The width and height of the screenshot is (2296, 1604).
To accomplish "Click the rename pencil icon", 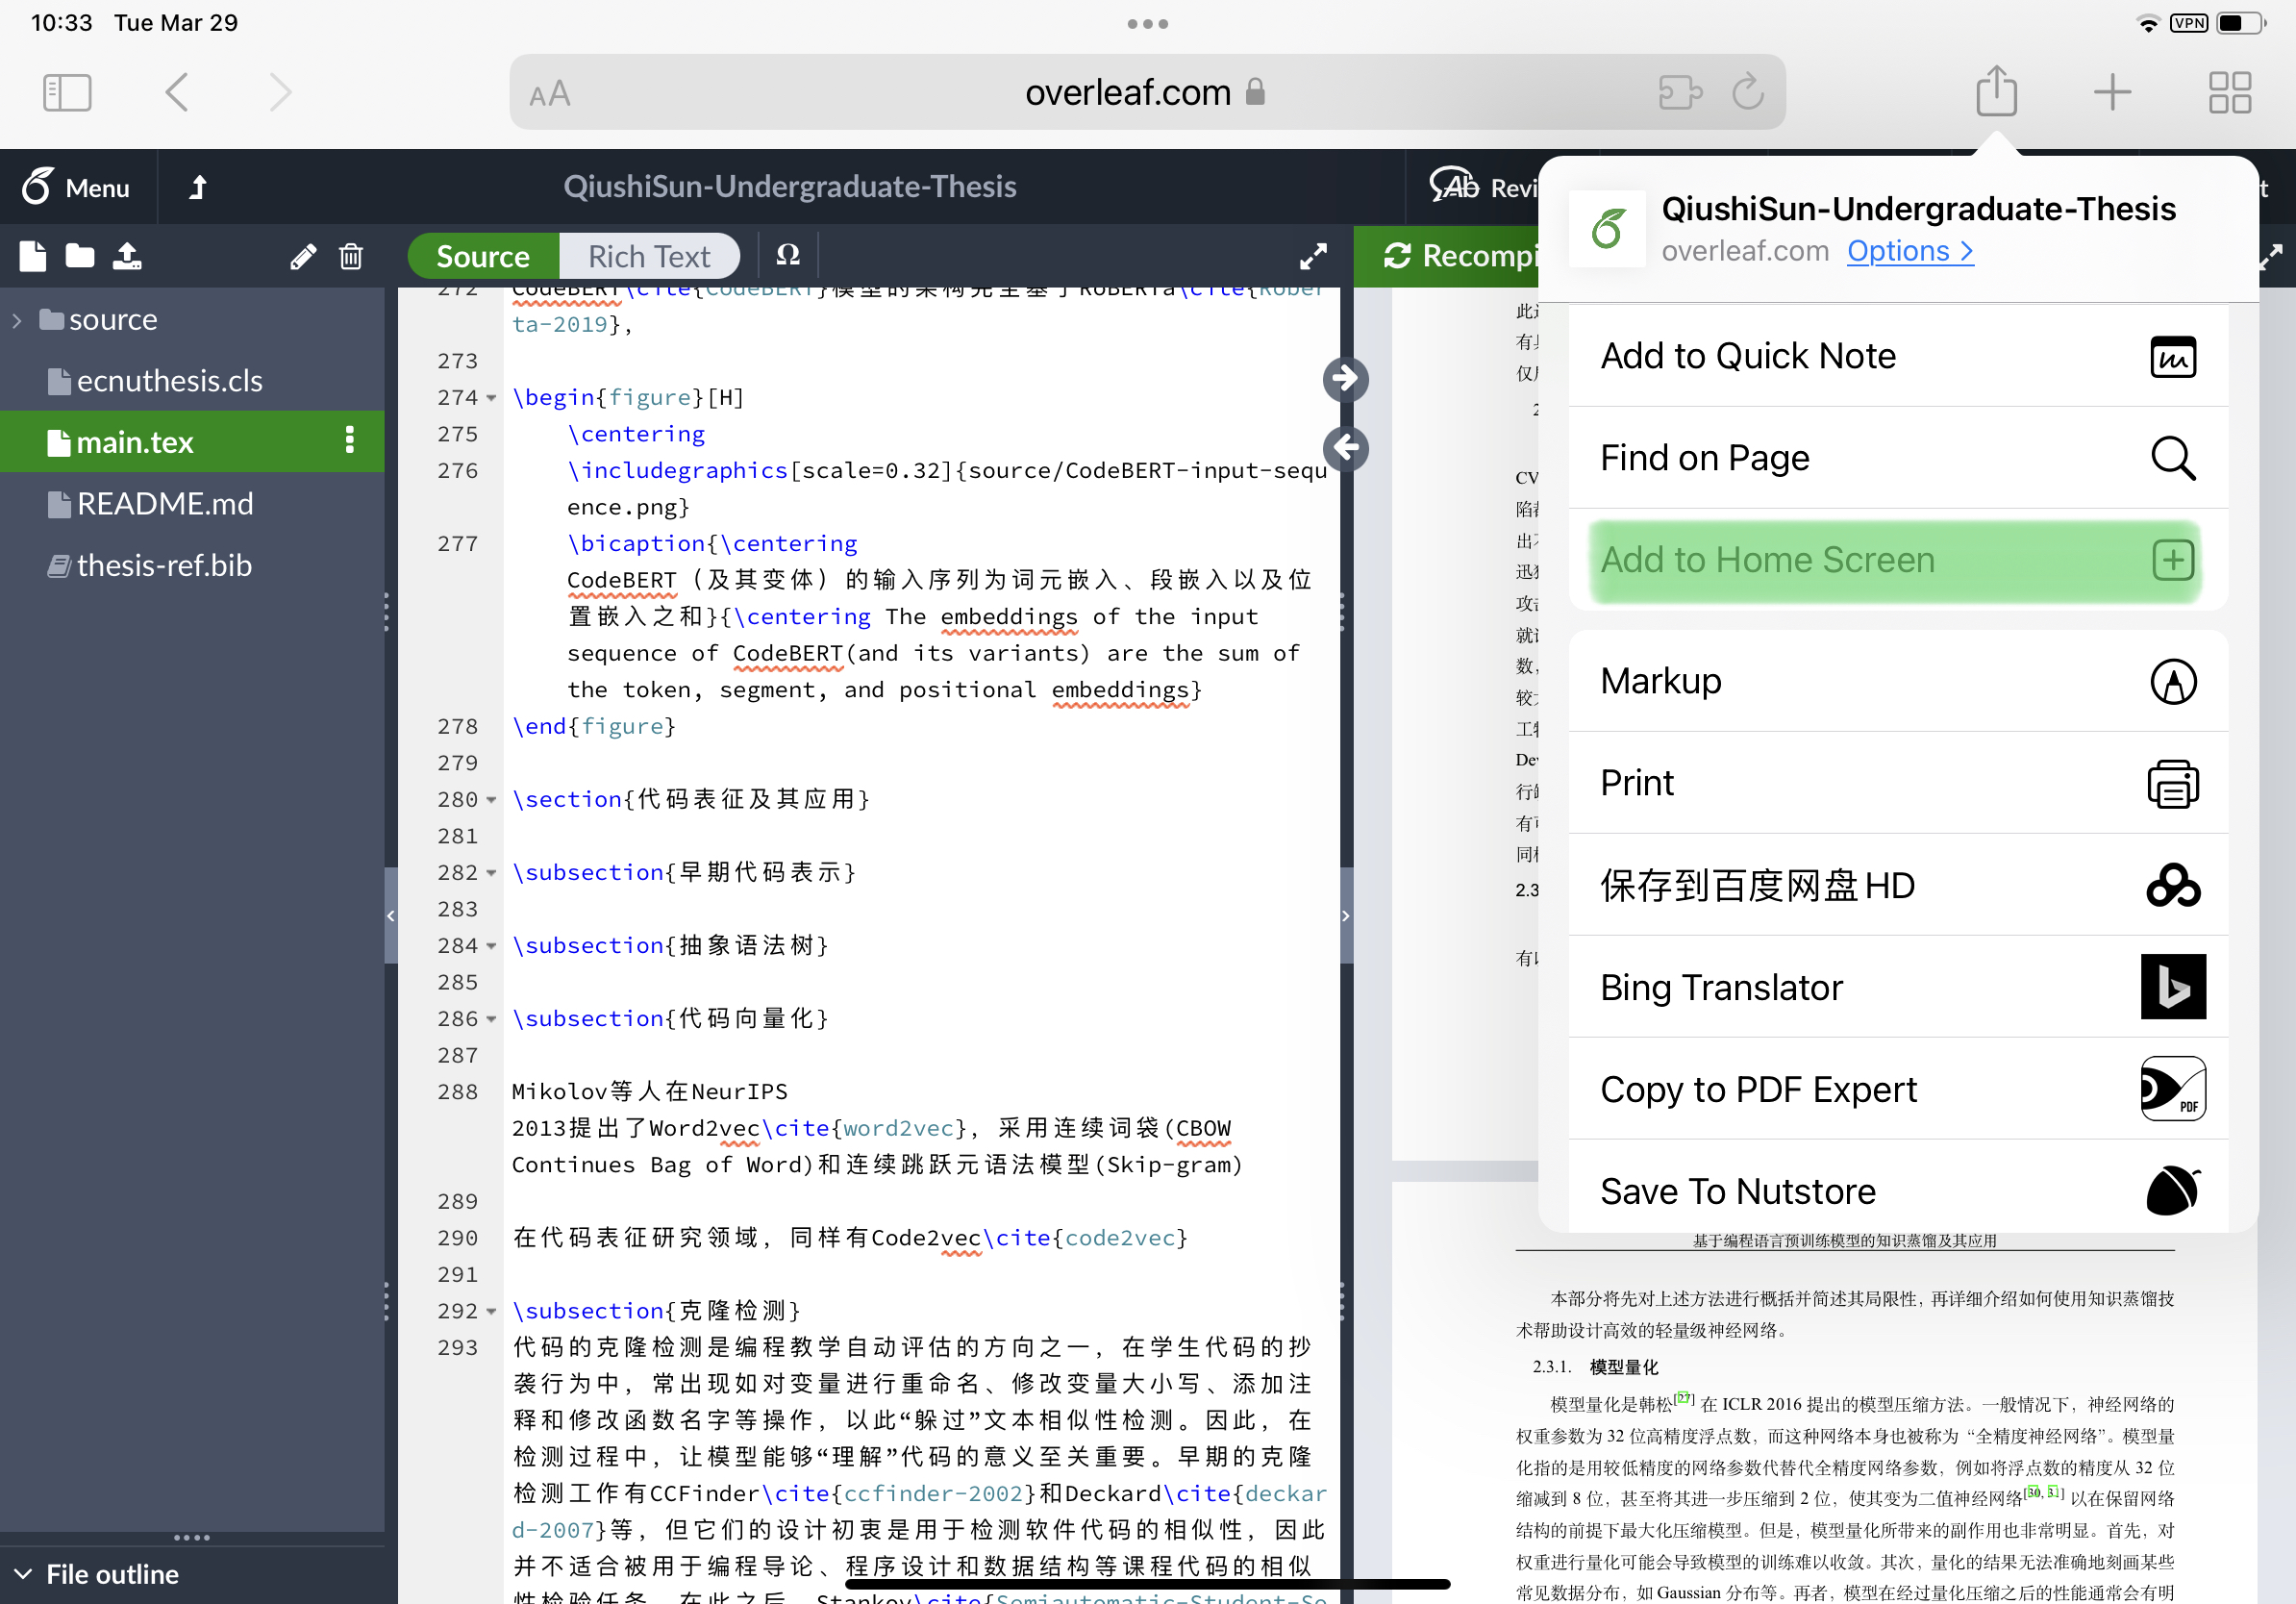I will pos(303,257).
